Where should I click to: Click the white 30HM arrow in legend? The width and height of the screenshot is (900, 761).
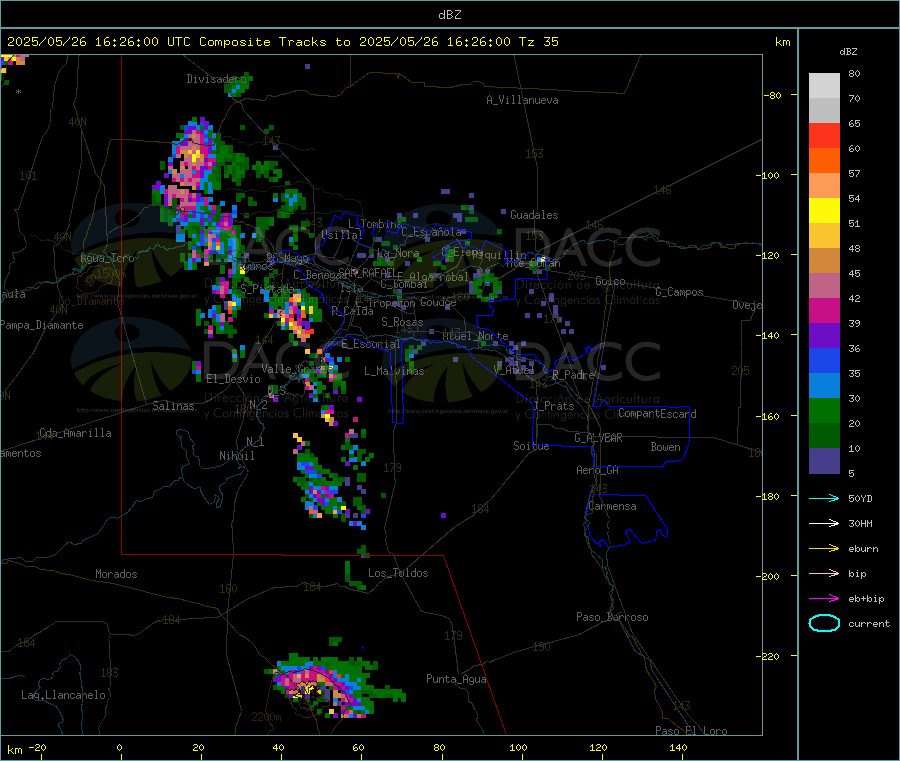824,523
